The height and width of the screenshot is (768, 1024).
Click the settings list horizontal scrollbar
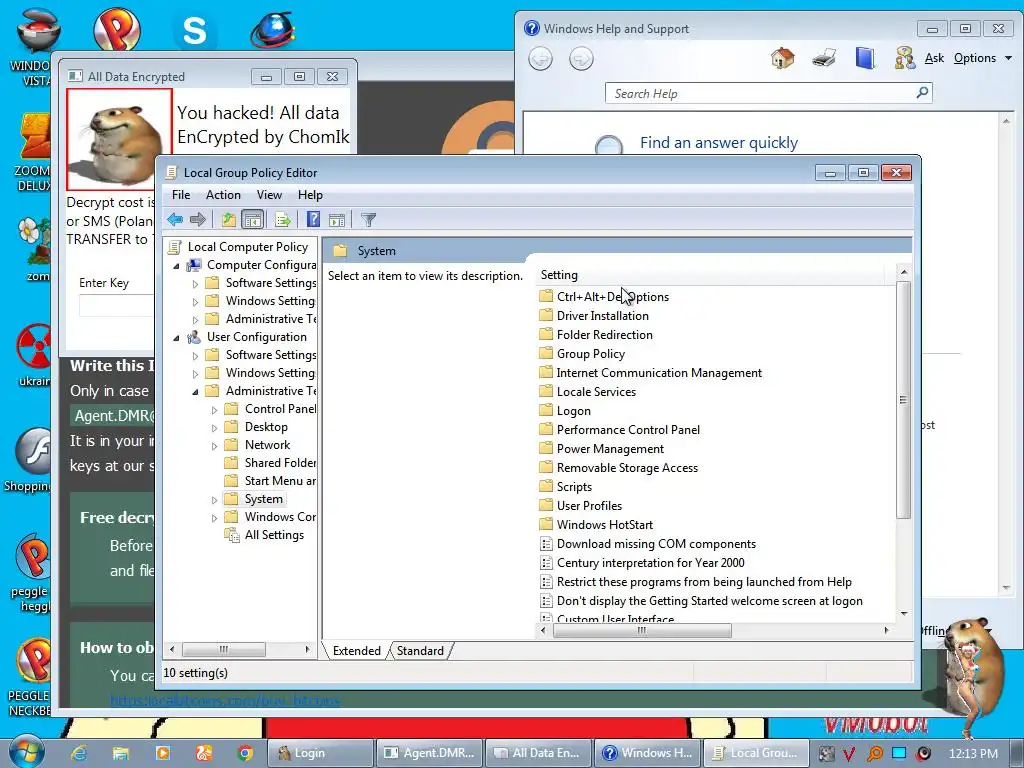point(642,630)
